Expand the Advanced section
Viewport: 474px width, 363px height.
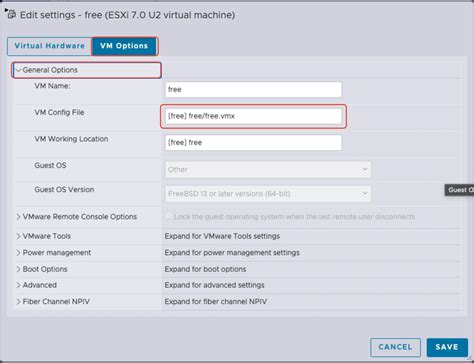tap(19, 285)
